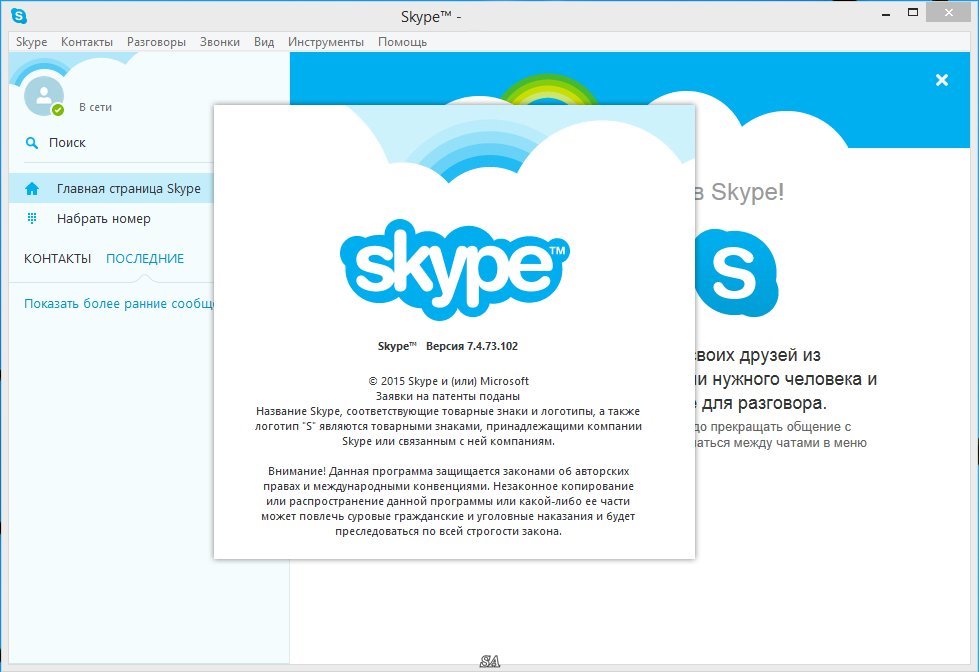979x672 pixels.
Task: Close the blue welcome banner
Action: pyautogui.click(x=942, y=80)
